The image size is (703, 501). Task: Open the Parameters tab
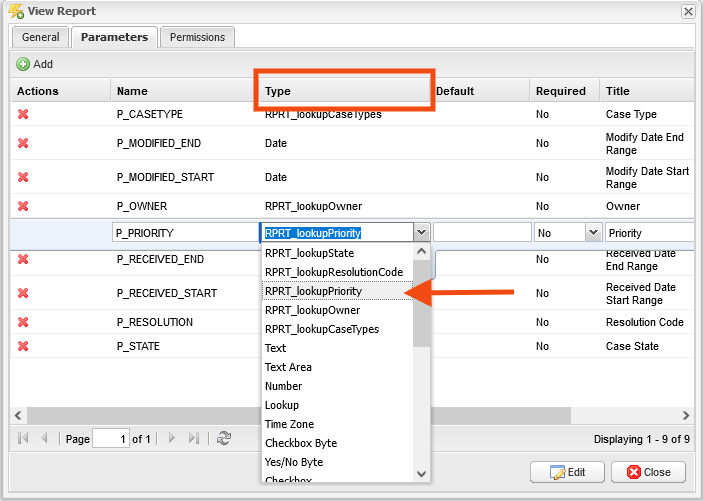pyautogui.click(x=114, y=37)
